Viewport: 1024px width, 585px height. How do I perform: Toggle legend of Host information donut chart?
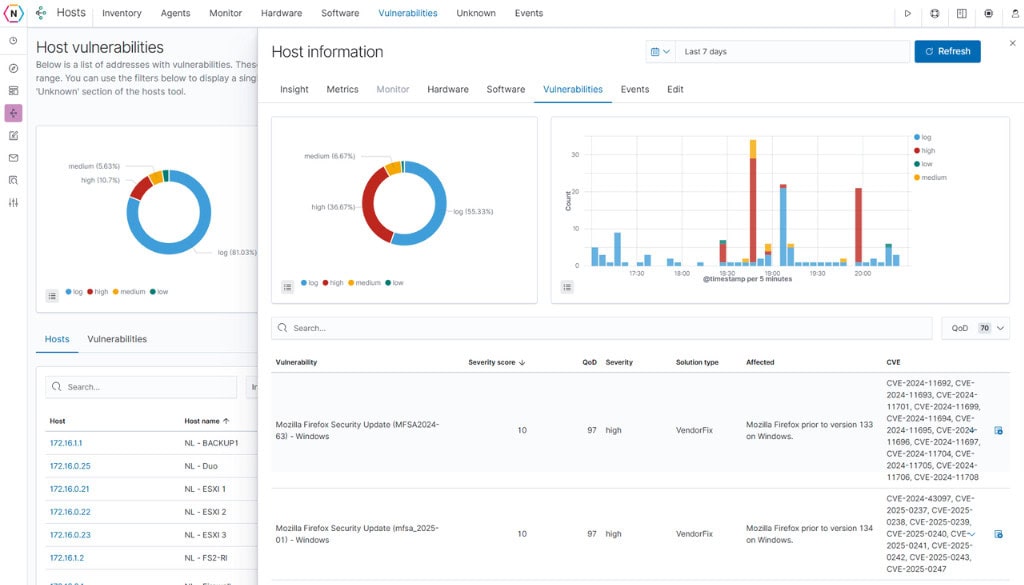(x=287, y=287)
